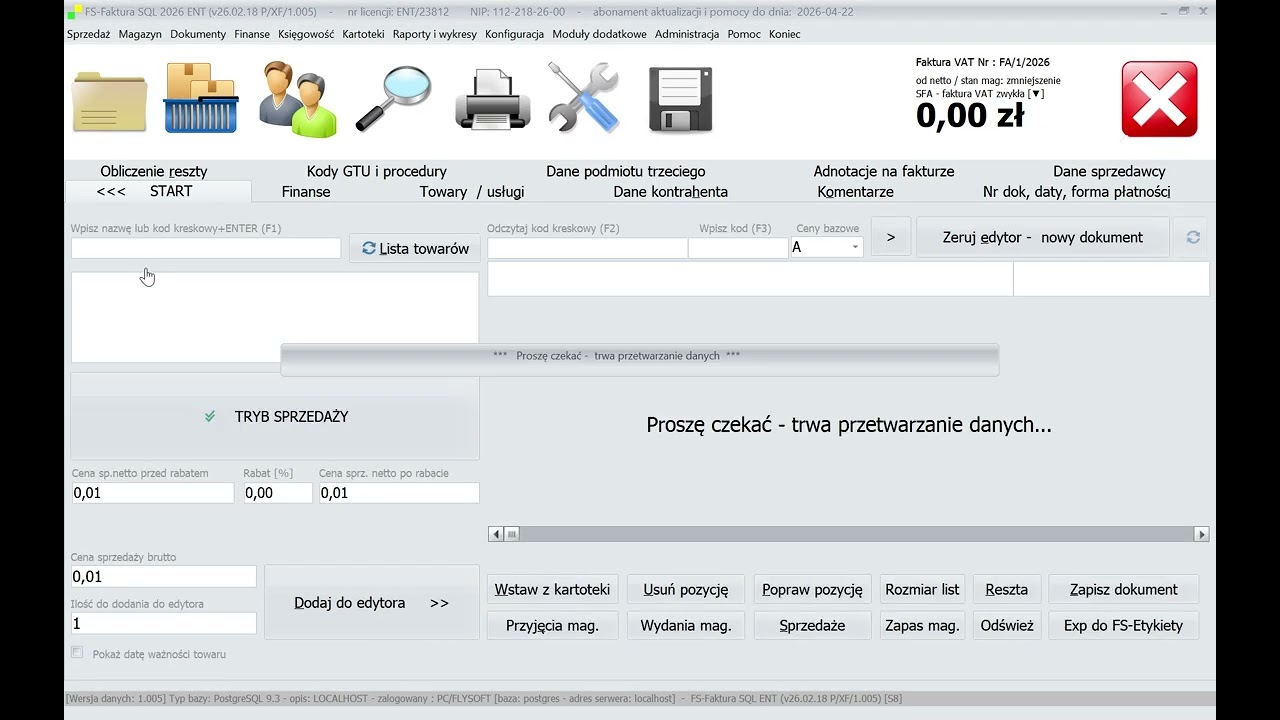
Task: Click the Zapisz dokument button
Action: [x=1124, y=589]
